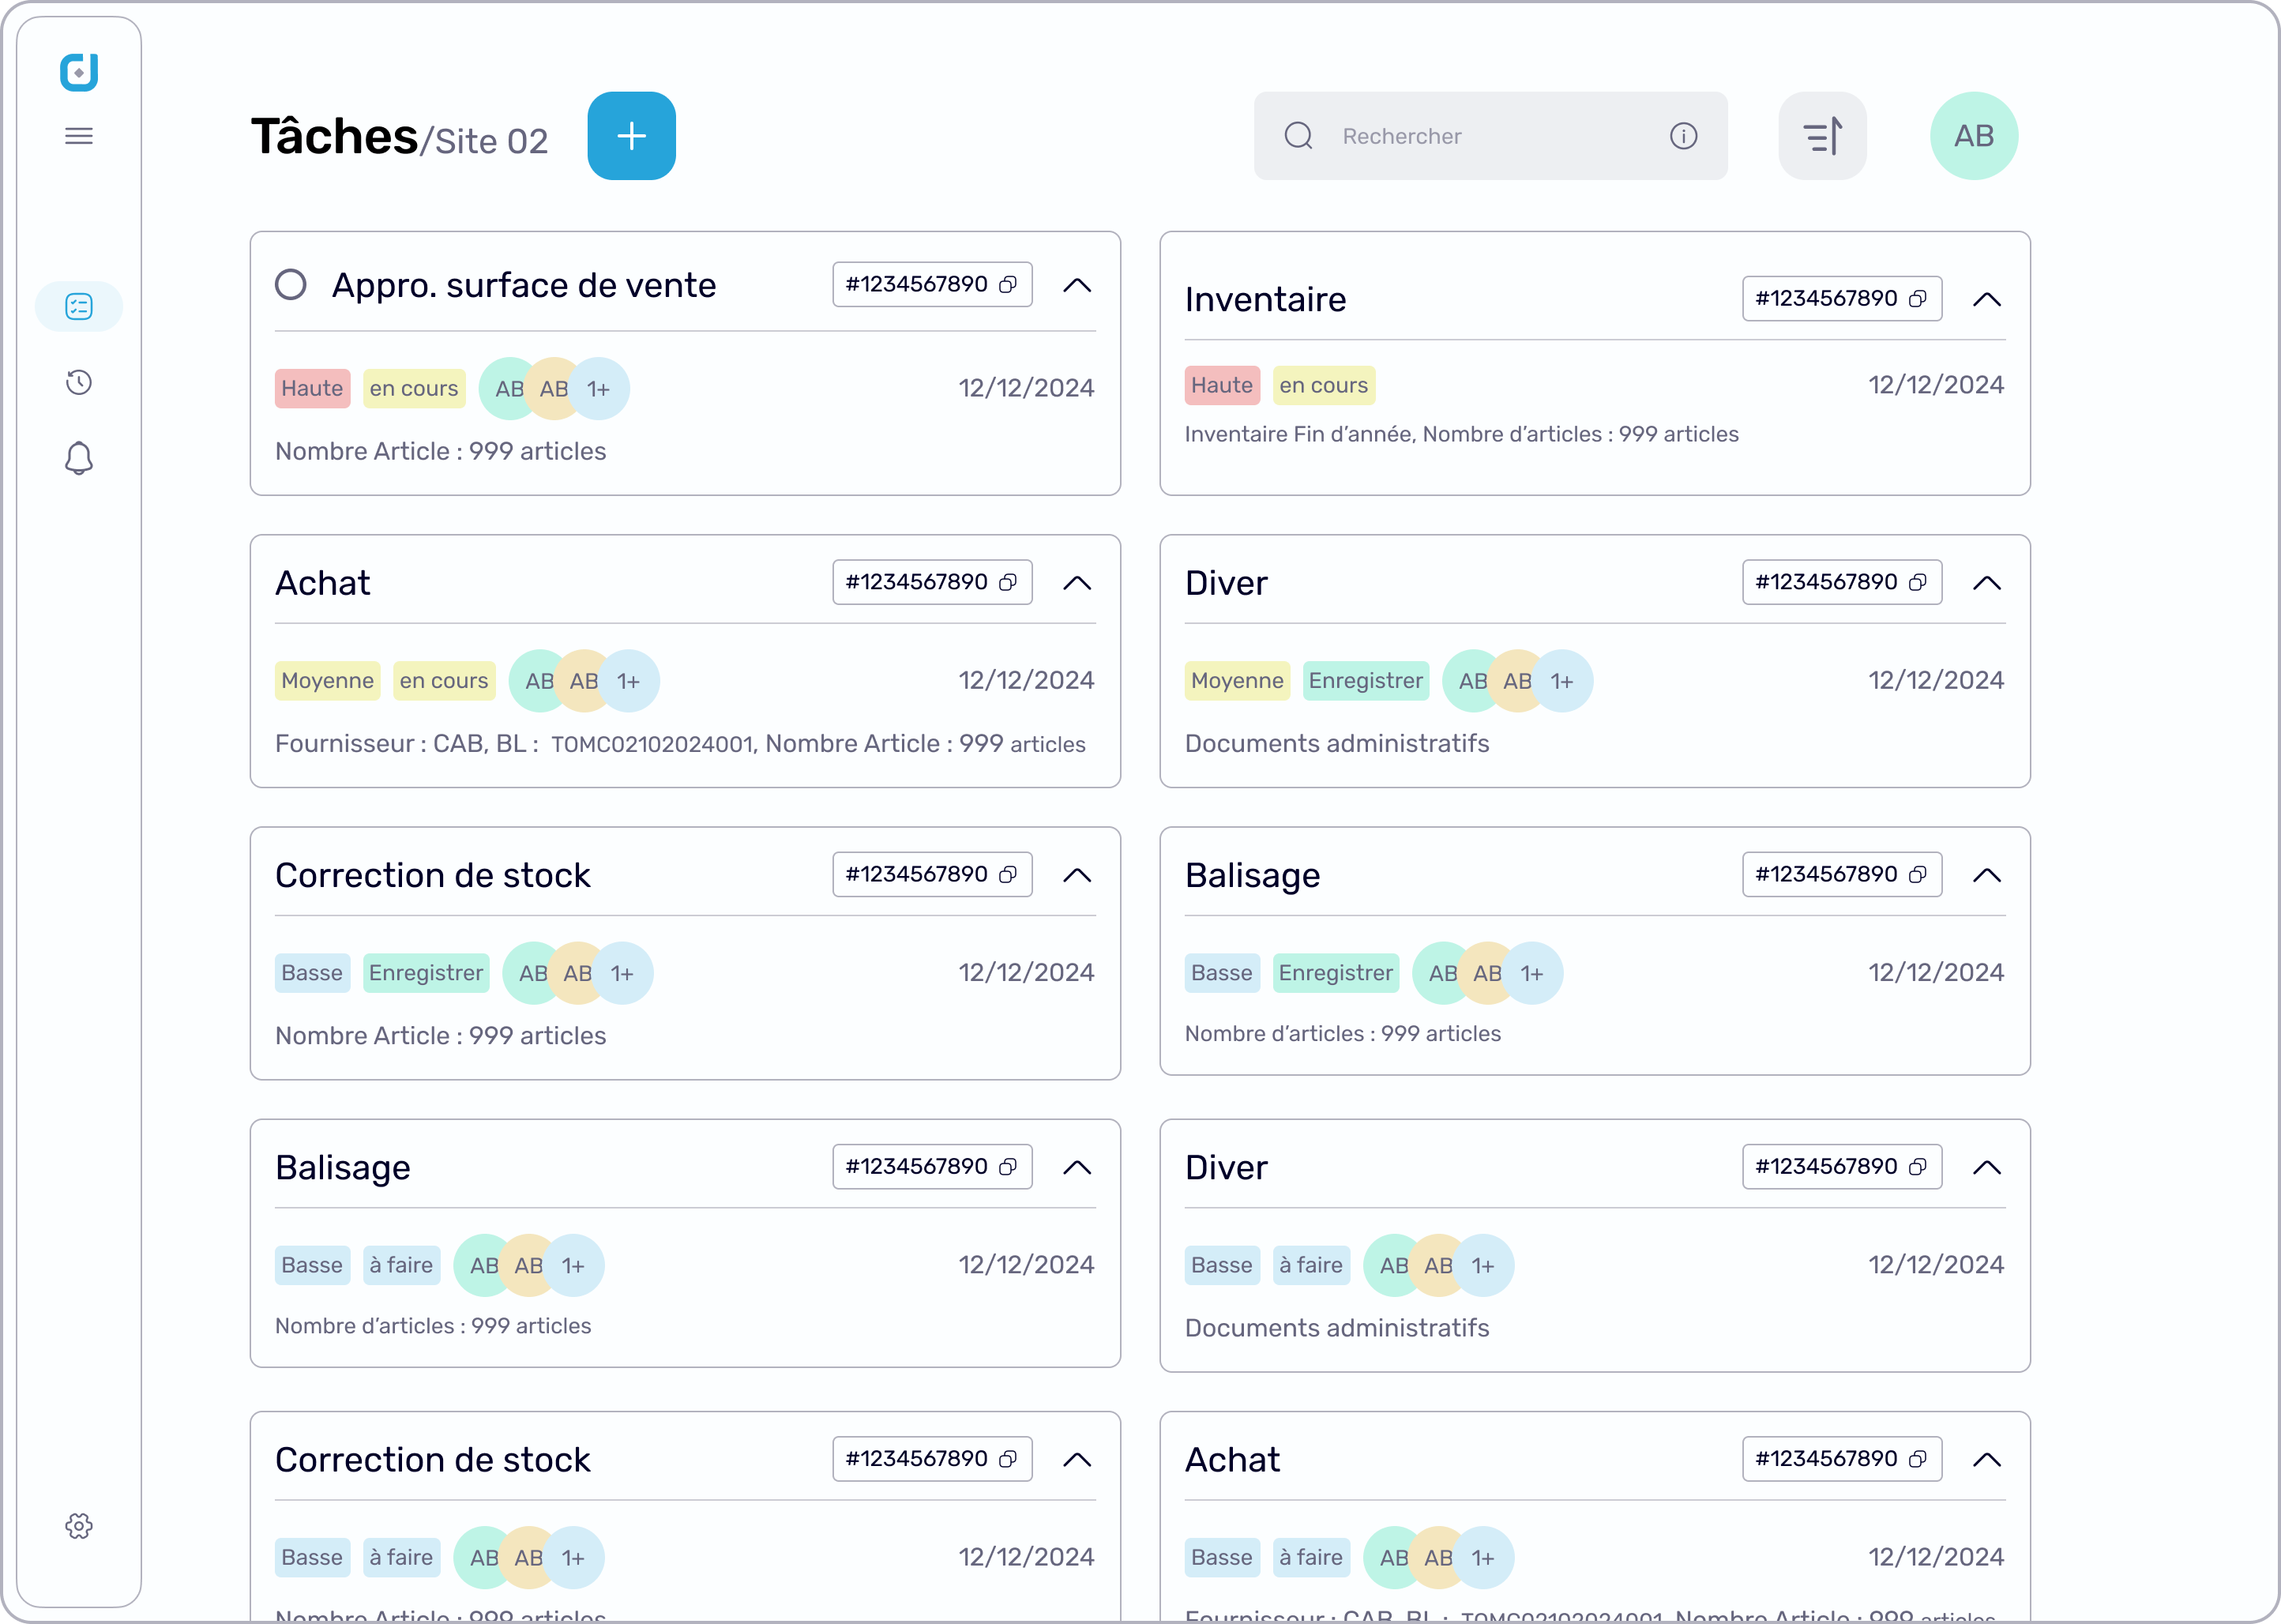Collapse the Achat card marked Basse
This screenshot has width=2281, height=1624.
coord(1987,1459)
